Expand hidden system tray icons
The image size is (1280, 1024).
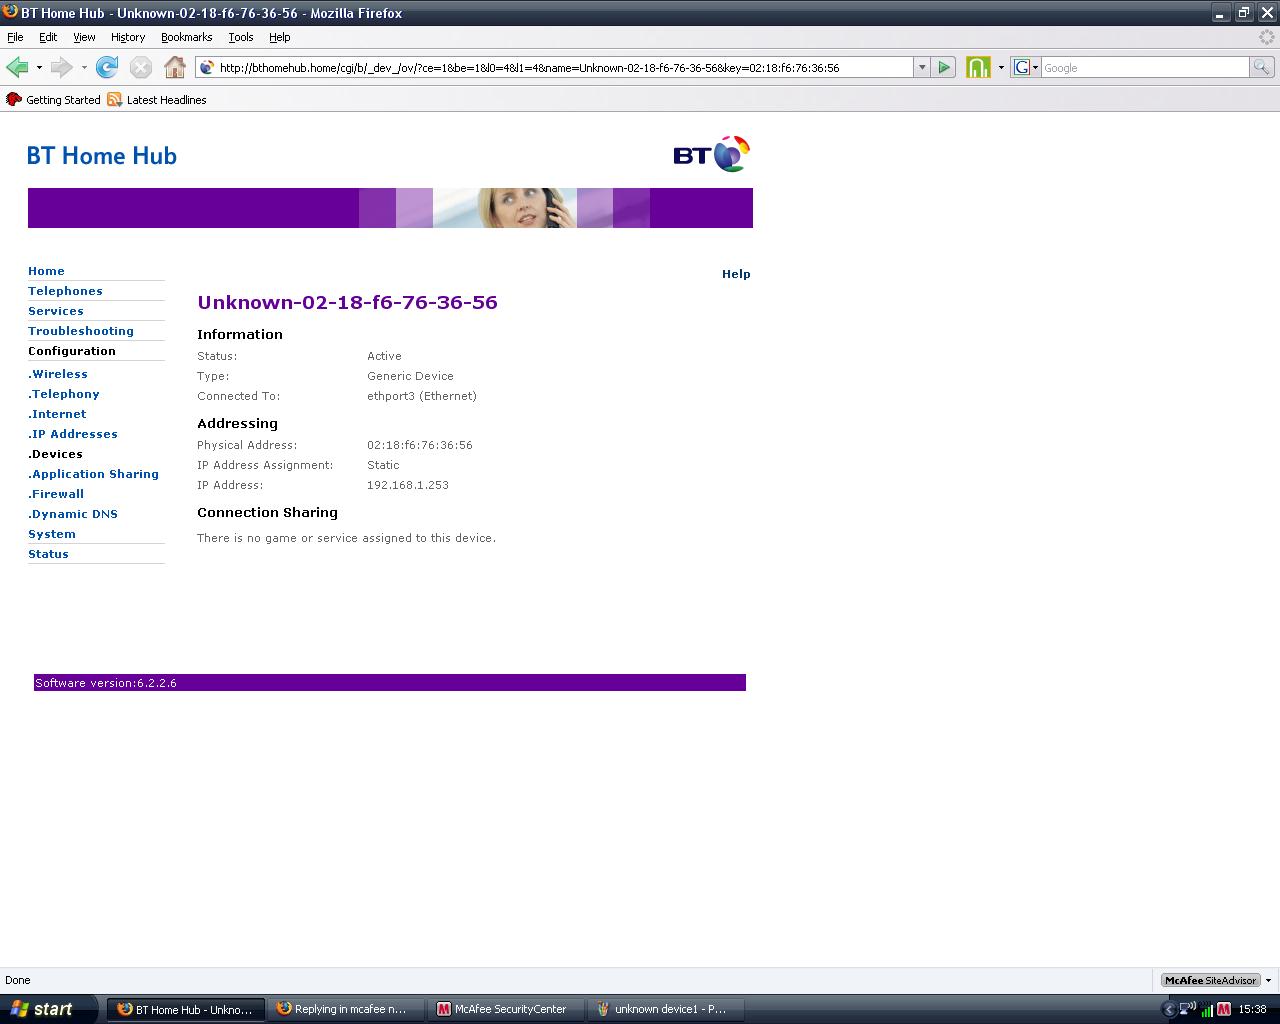(1168, 1009)
